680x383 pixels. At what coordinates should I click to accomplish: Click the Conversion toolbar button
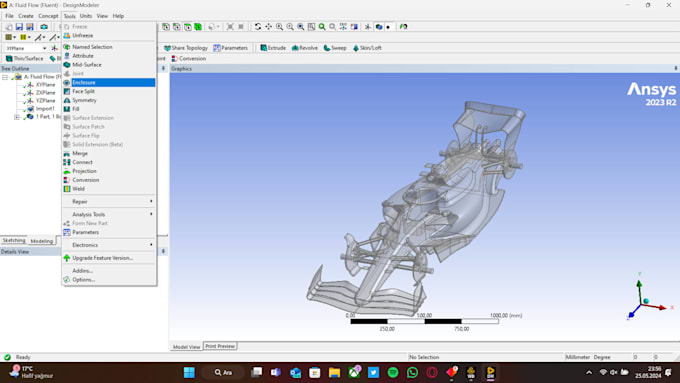click(189, 59)
